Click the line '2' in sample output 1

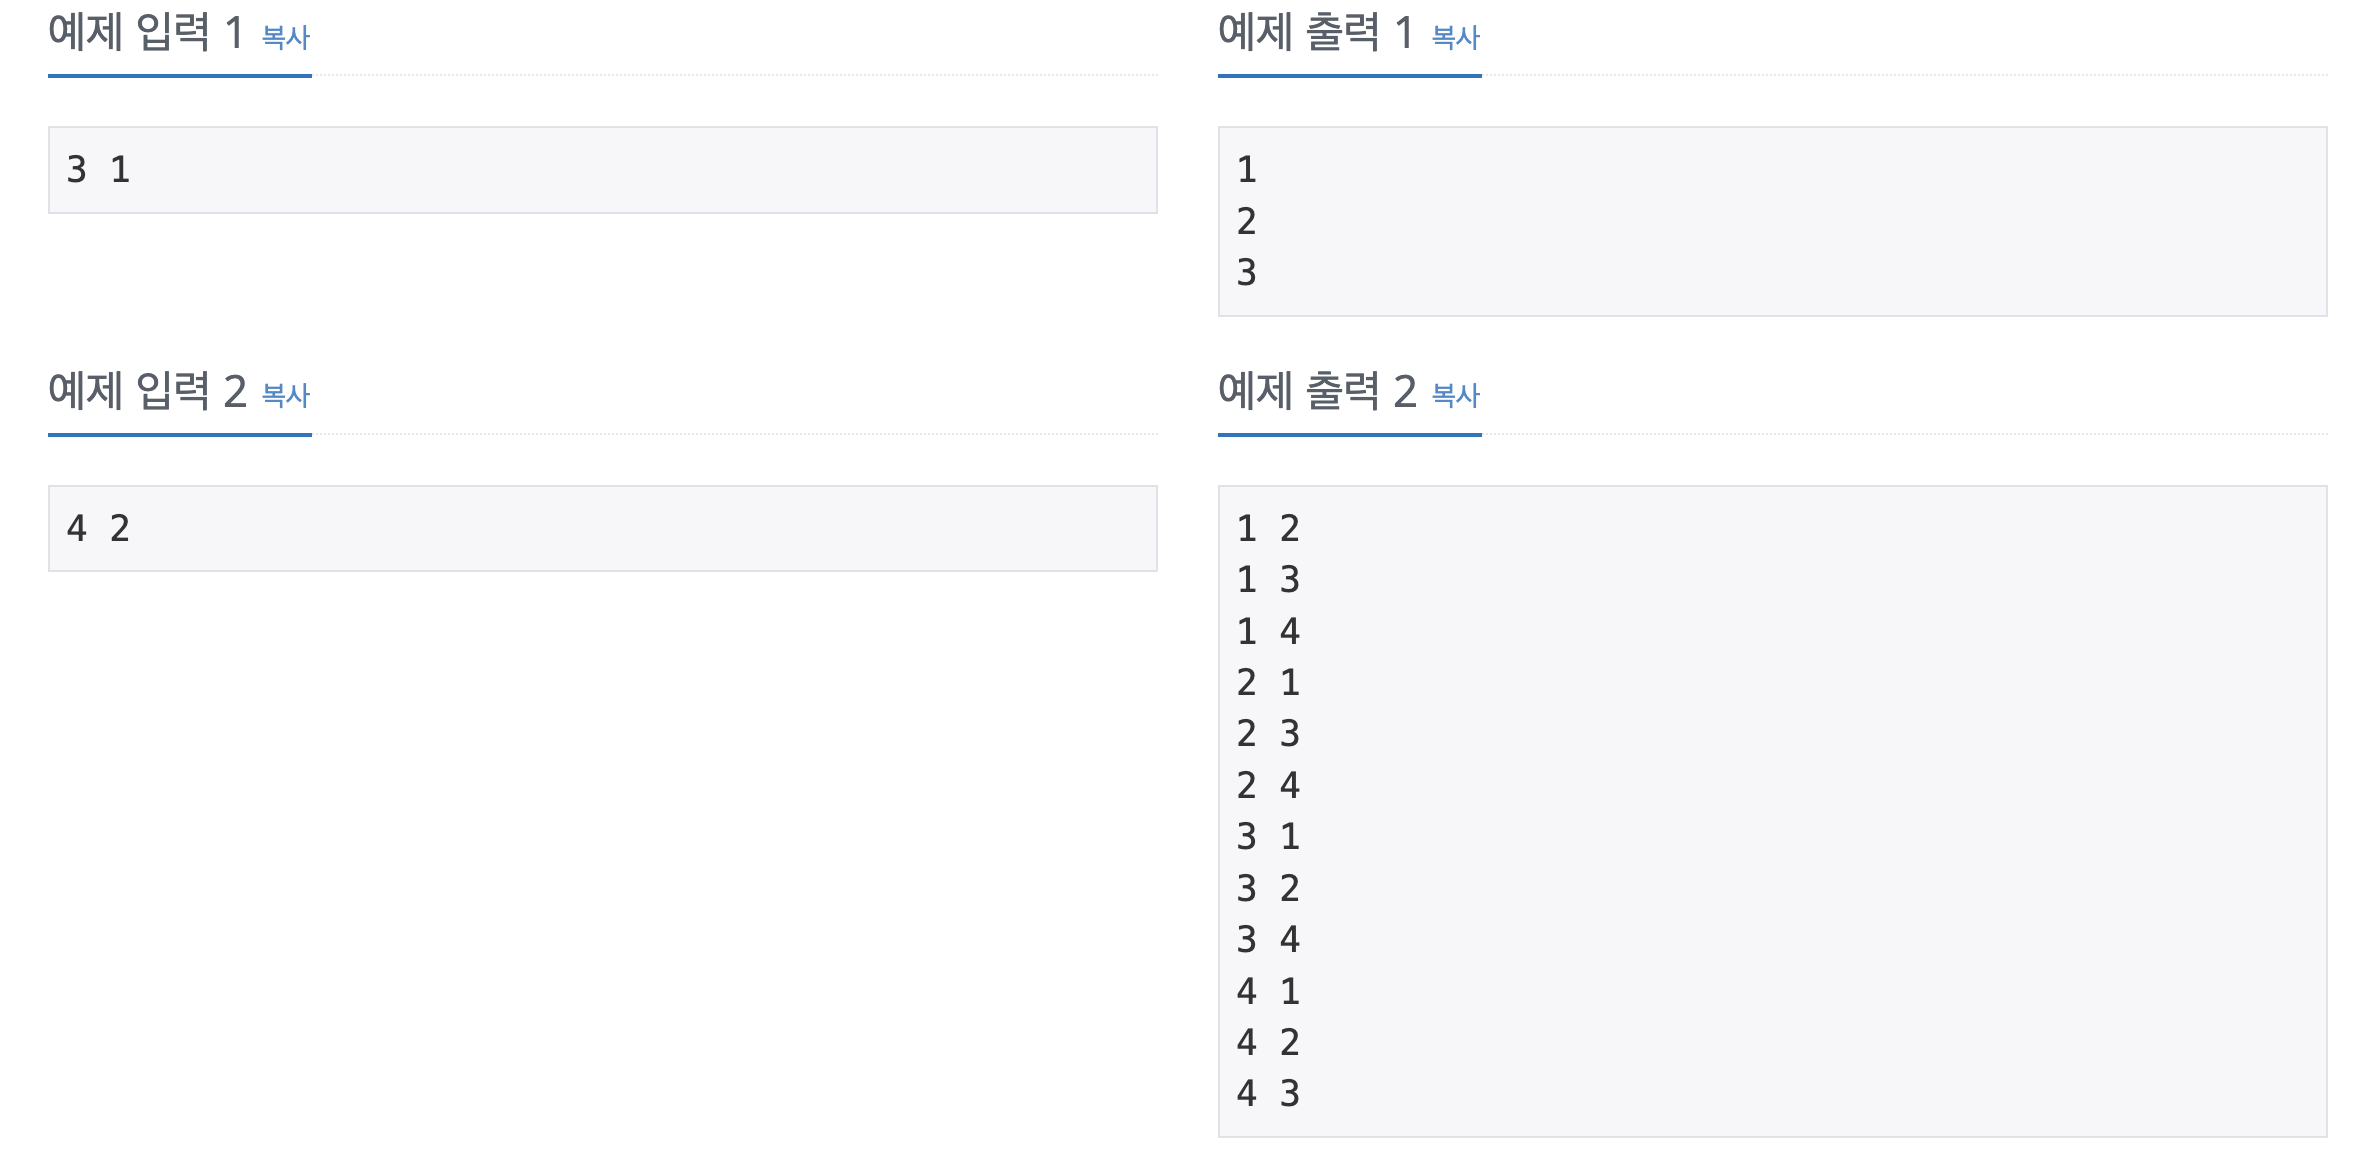click(x=1246, y=221)
